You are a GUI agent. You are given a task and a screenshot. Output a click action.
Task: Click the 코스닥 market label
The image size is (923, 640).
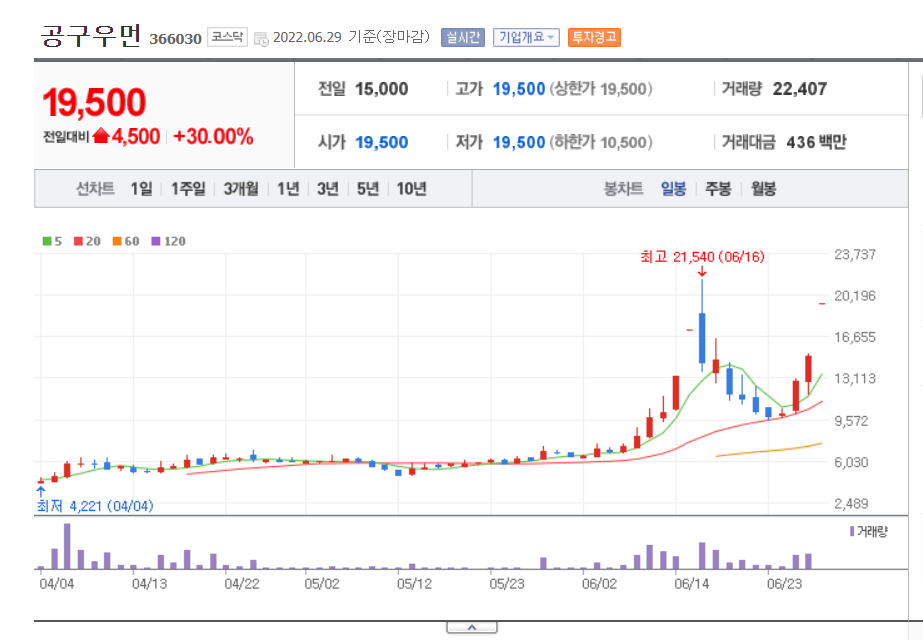(227, 37)
